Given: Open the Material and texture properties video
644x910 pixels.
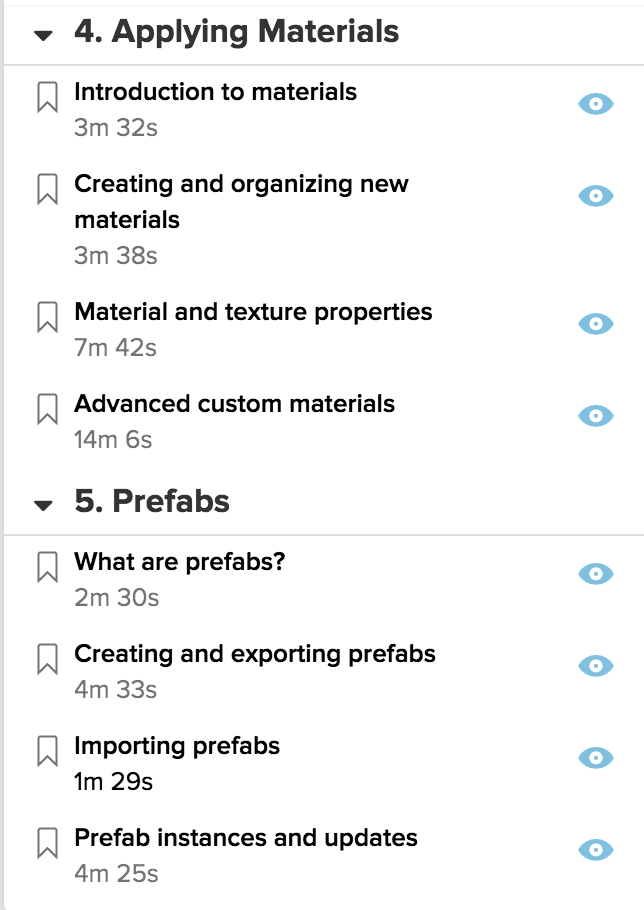Looking at the screenshot, I should click(254, 312).
